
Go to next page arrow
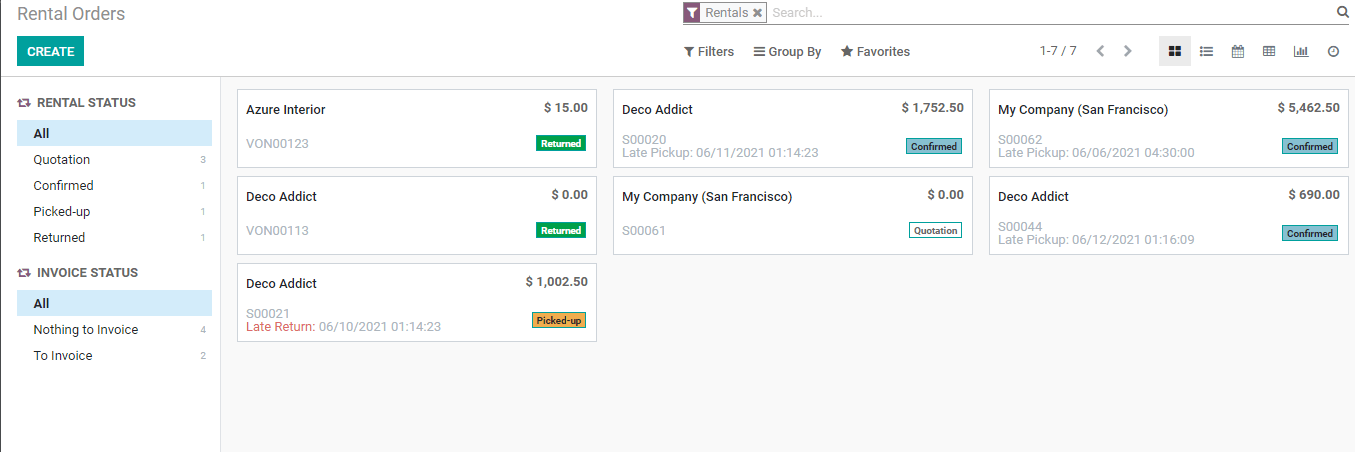[1128, 51]
